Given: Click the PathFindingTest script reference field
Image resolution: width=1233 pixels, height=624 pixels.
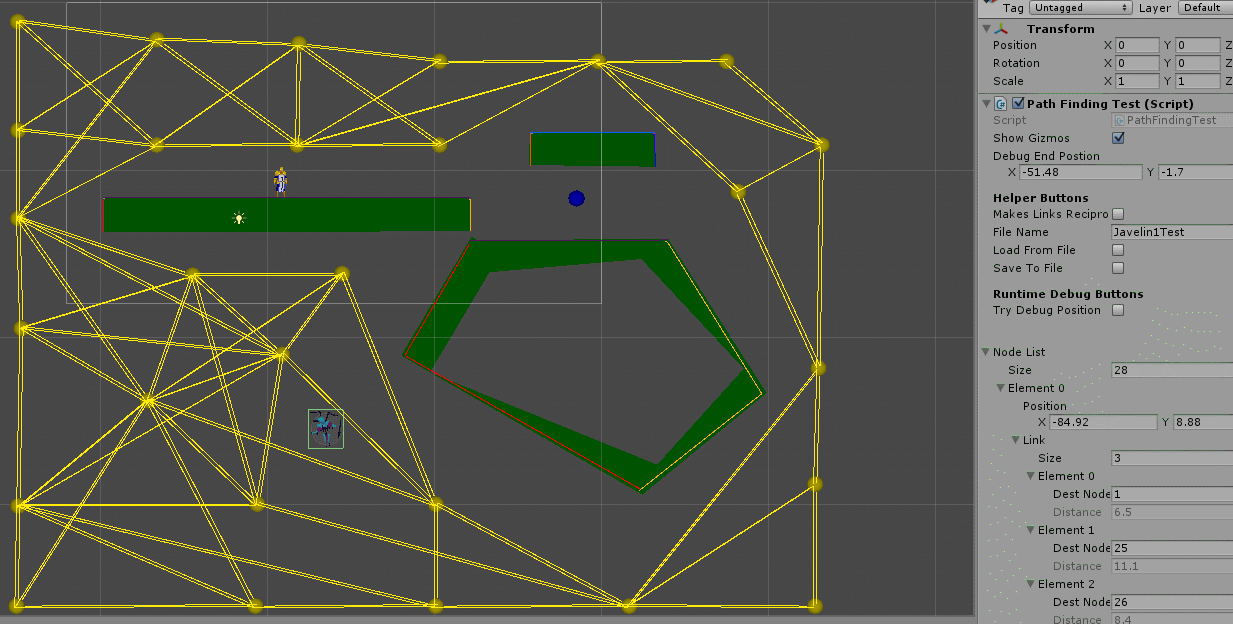Looking at the screenshot, I should point(1172,120).
